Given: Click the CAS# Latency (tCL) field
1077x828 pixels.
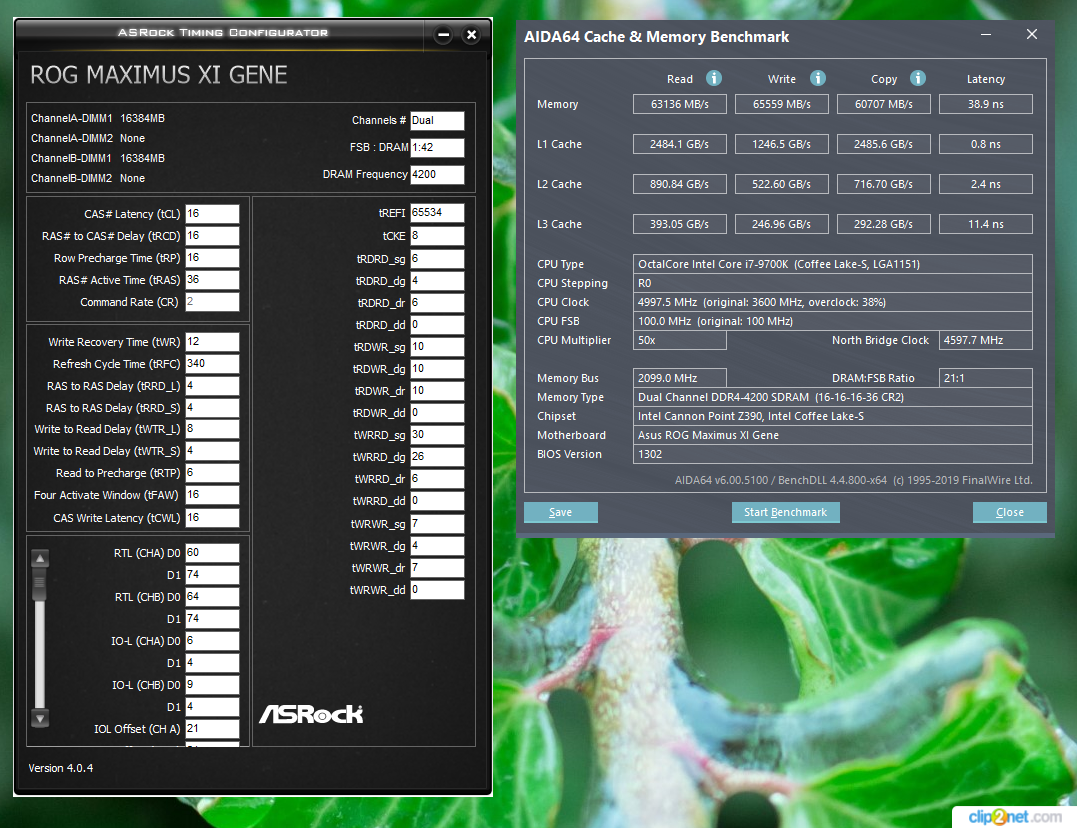Looking at the screenshot, I should pos(212,214).
